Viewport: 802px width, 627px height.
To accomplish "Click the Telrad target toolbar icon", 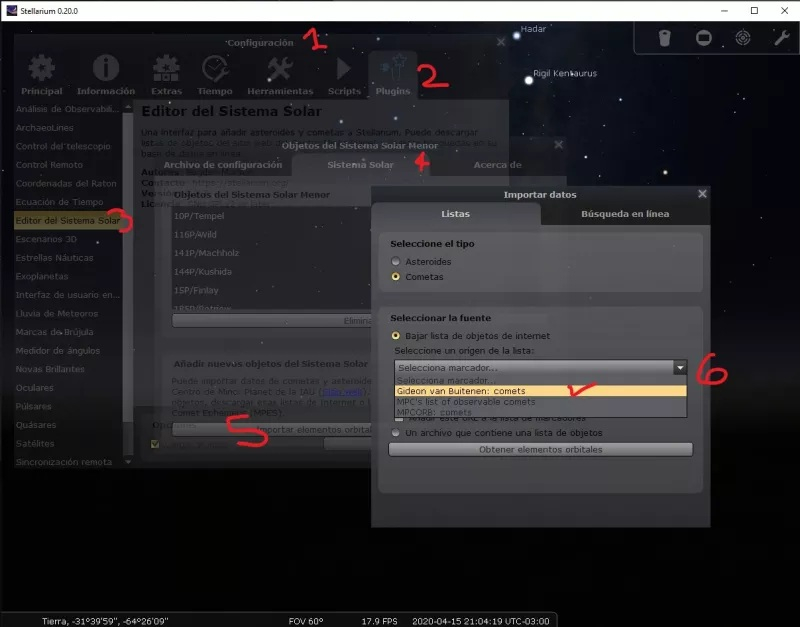I will (x=743, y=37).
